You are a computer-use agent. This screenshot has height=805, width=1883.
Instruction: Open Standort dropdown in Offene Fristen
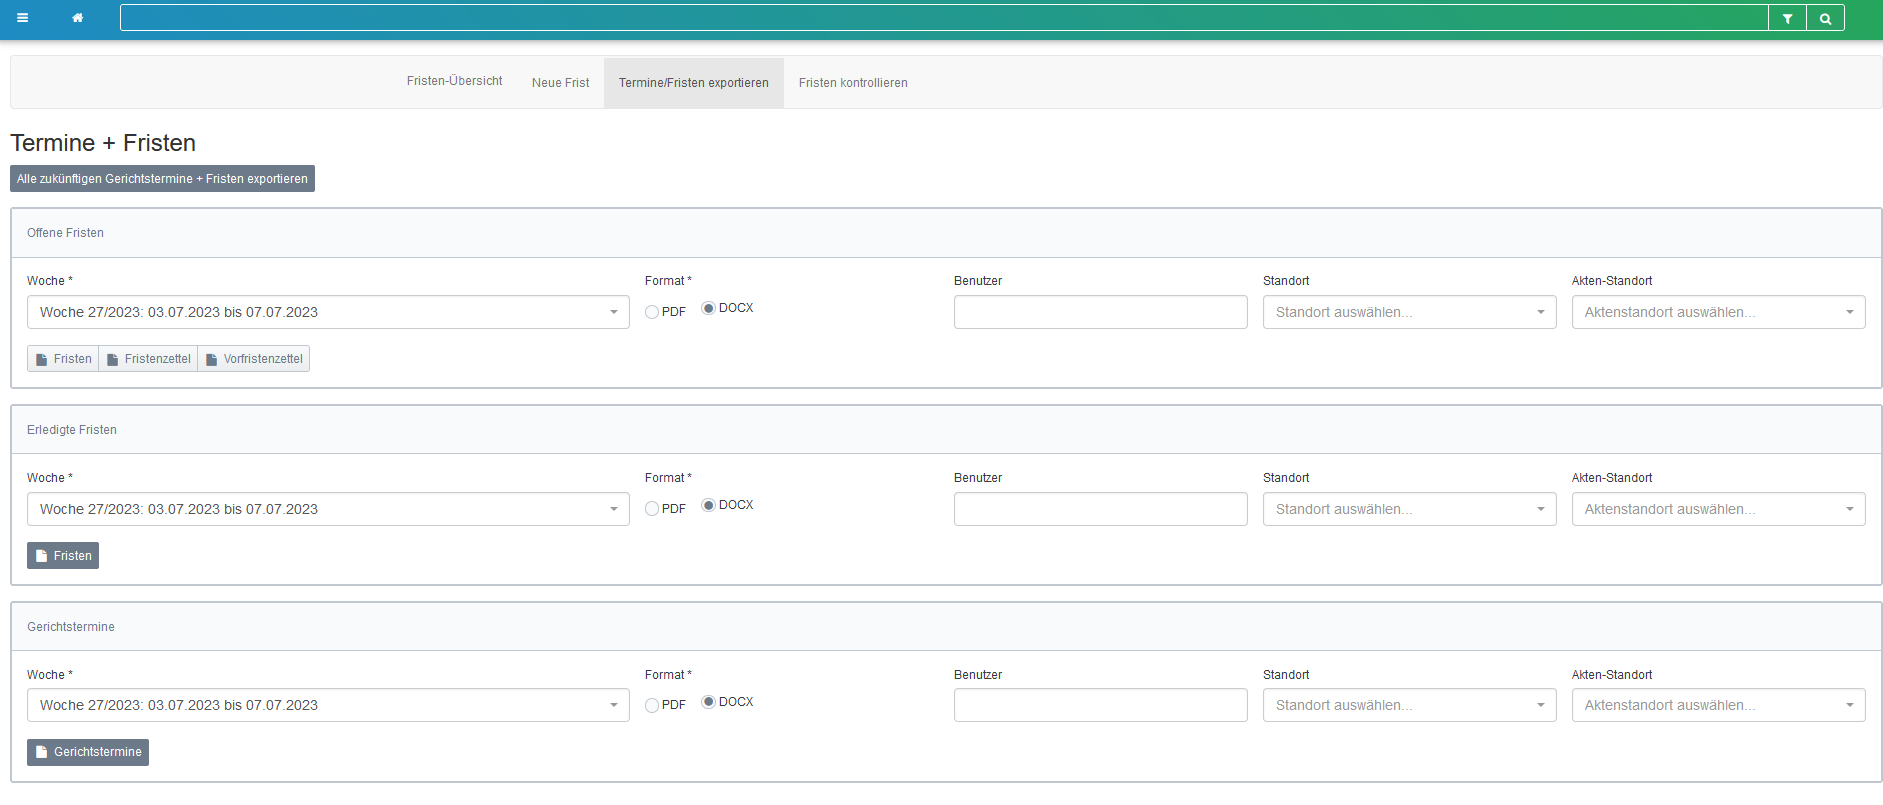coord(1409,312)
